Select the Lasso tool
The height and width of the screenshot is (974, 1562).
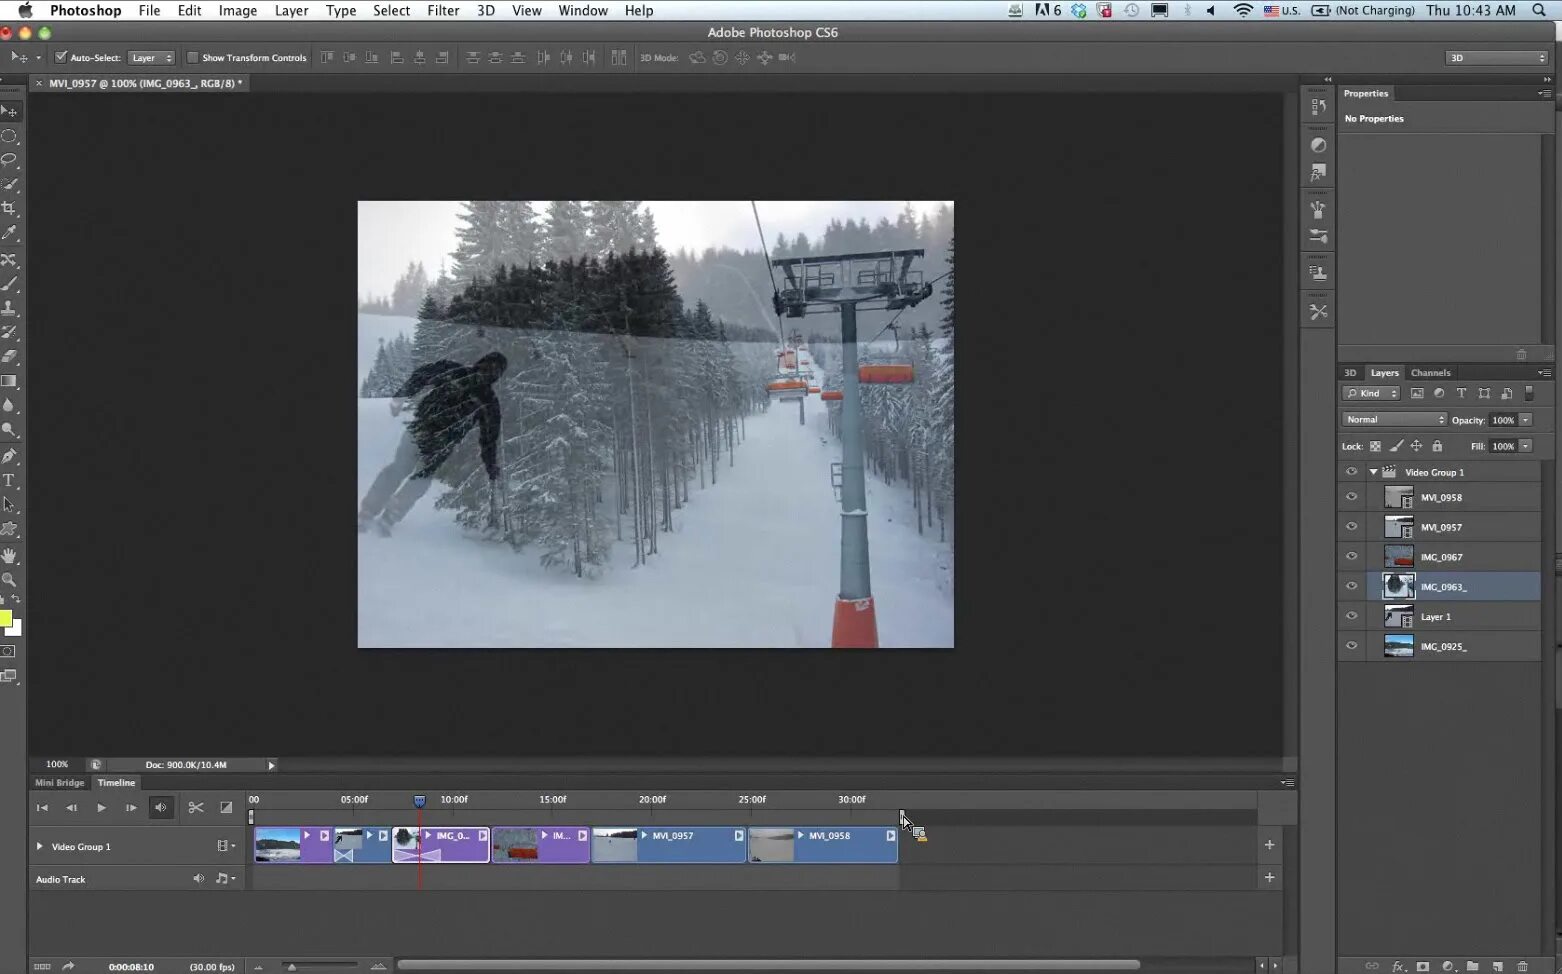[x=9, y=160]
